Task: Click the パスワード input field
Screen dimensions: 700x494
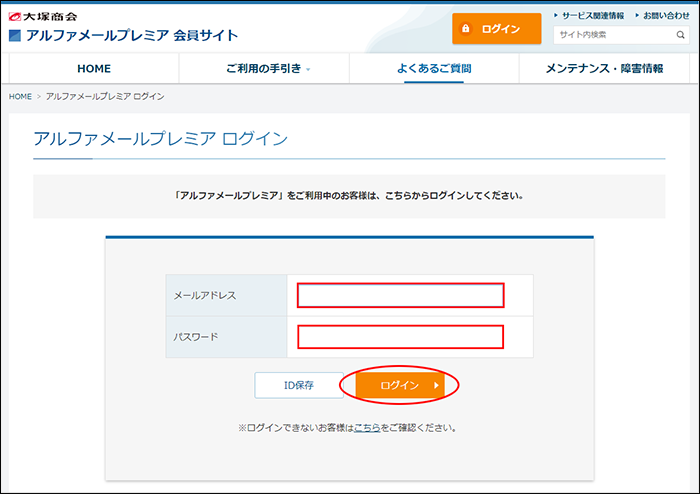Action: (400, 337)
